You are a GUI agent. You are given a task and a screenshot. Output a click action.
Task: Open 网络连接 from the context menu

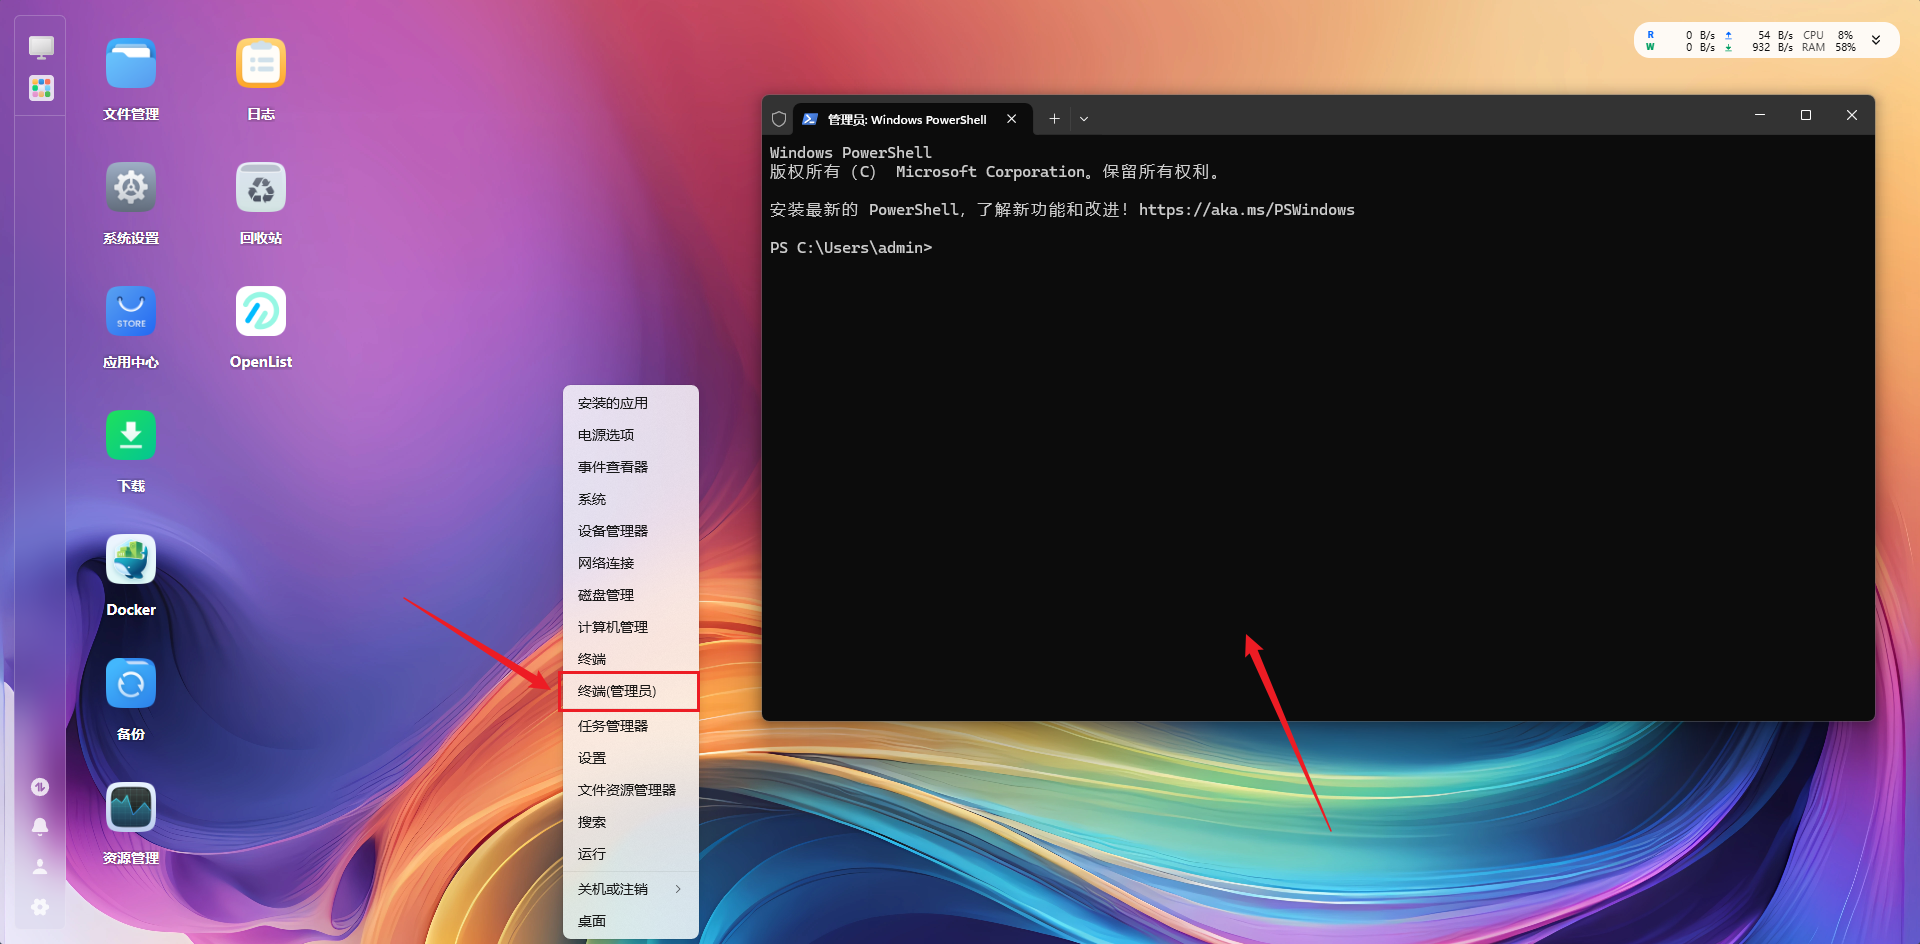point(631,563)
